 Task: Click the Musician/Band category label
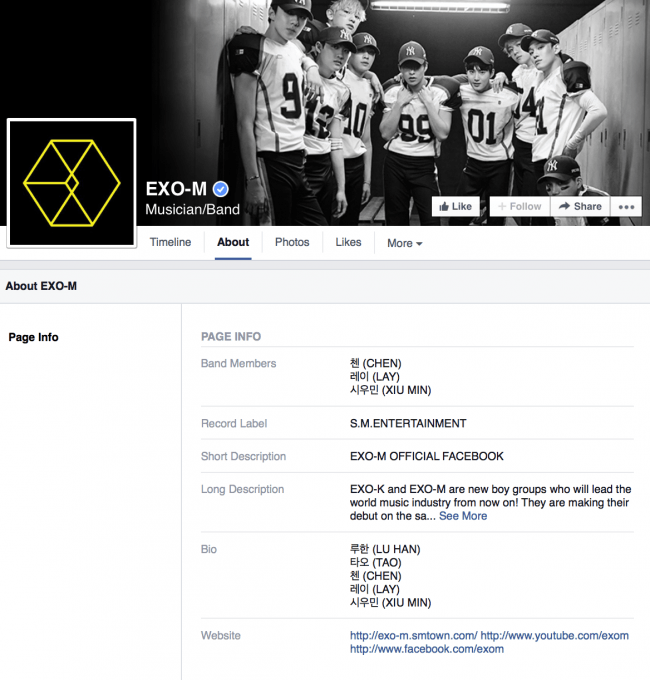[192, 209]
